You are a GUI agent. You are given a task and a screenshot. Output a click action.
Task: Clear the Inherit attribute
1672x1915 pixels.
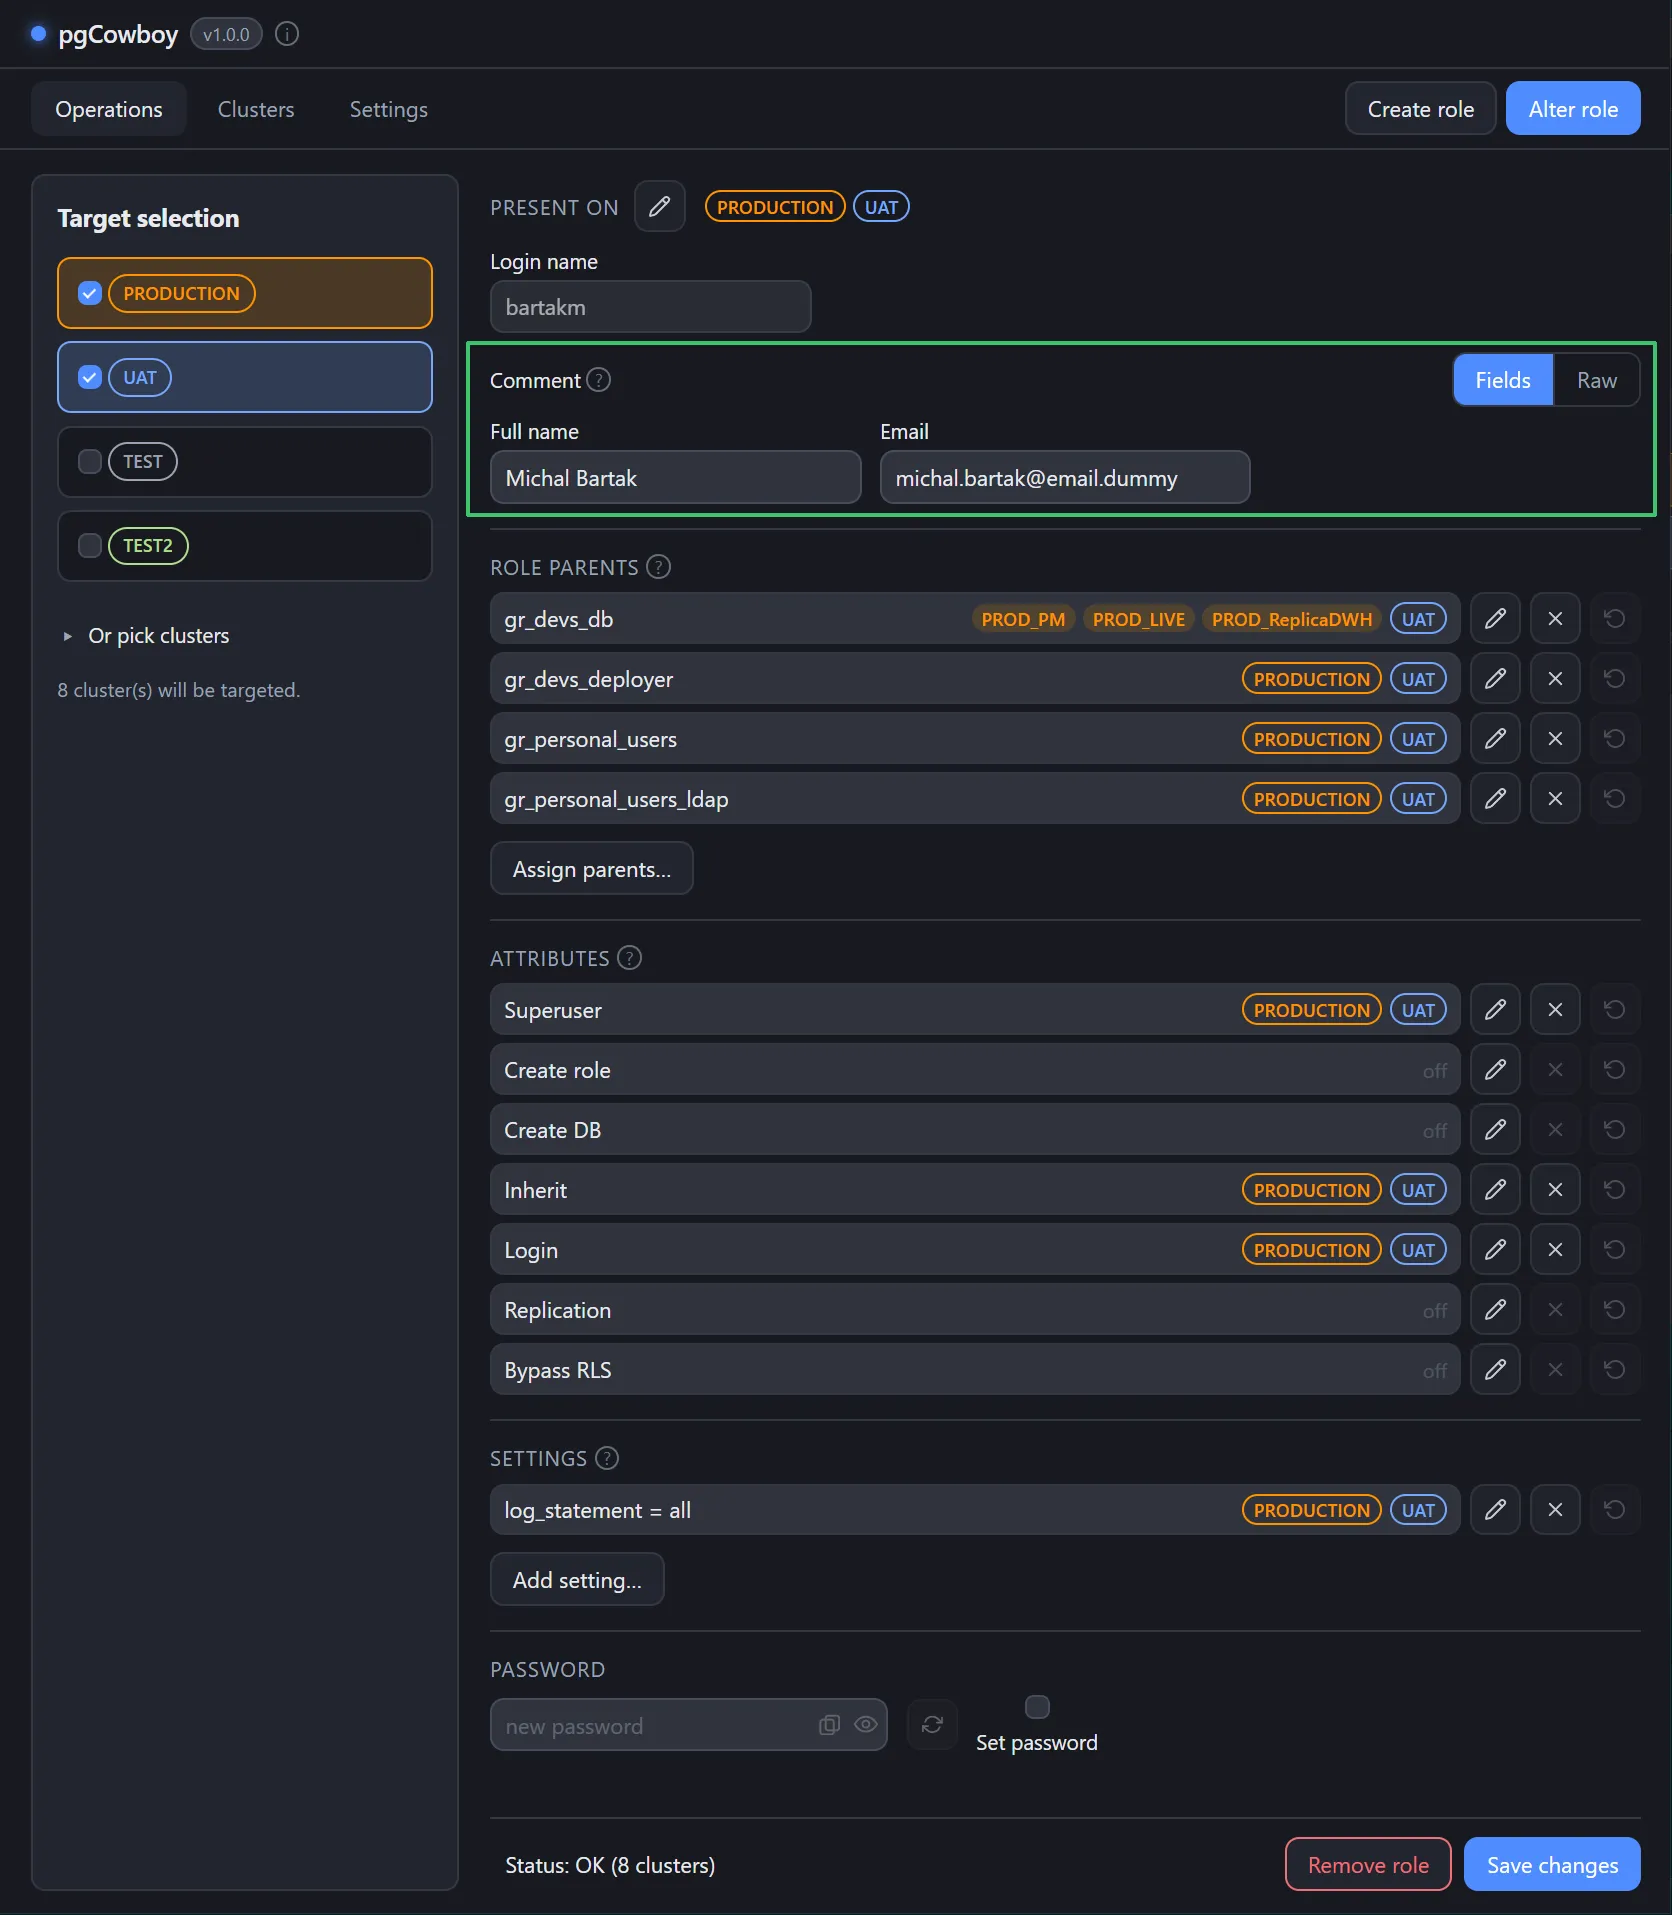coord(1555,1190)
